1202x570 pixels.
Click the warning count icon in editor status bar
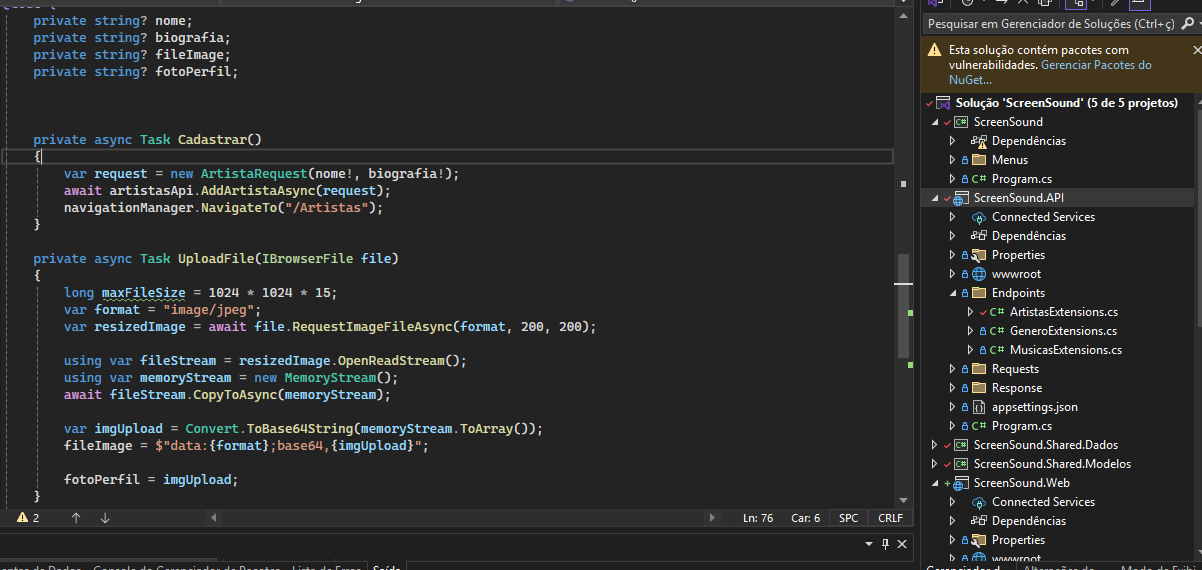22,518
